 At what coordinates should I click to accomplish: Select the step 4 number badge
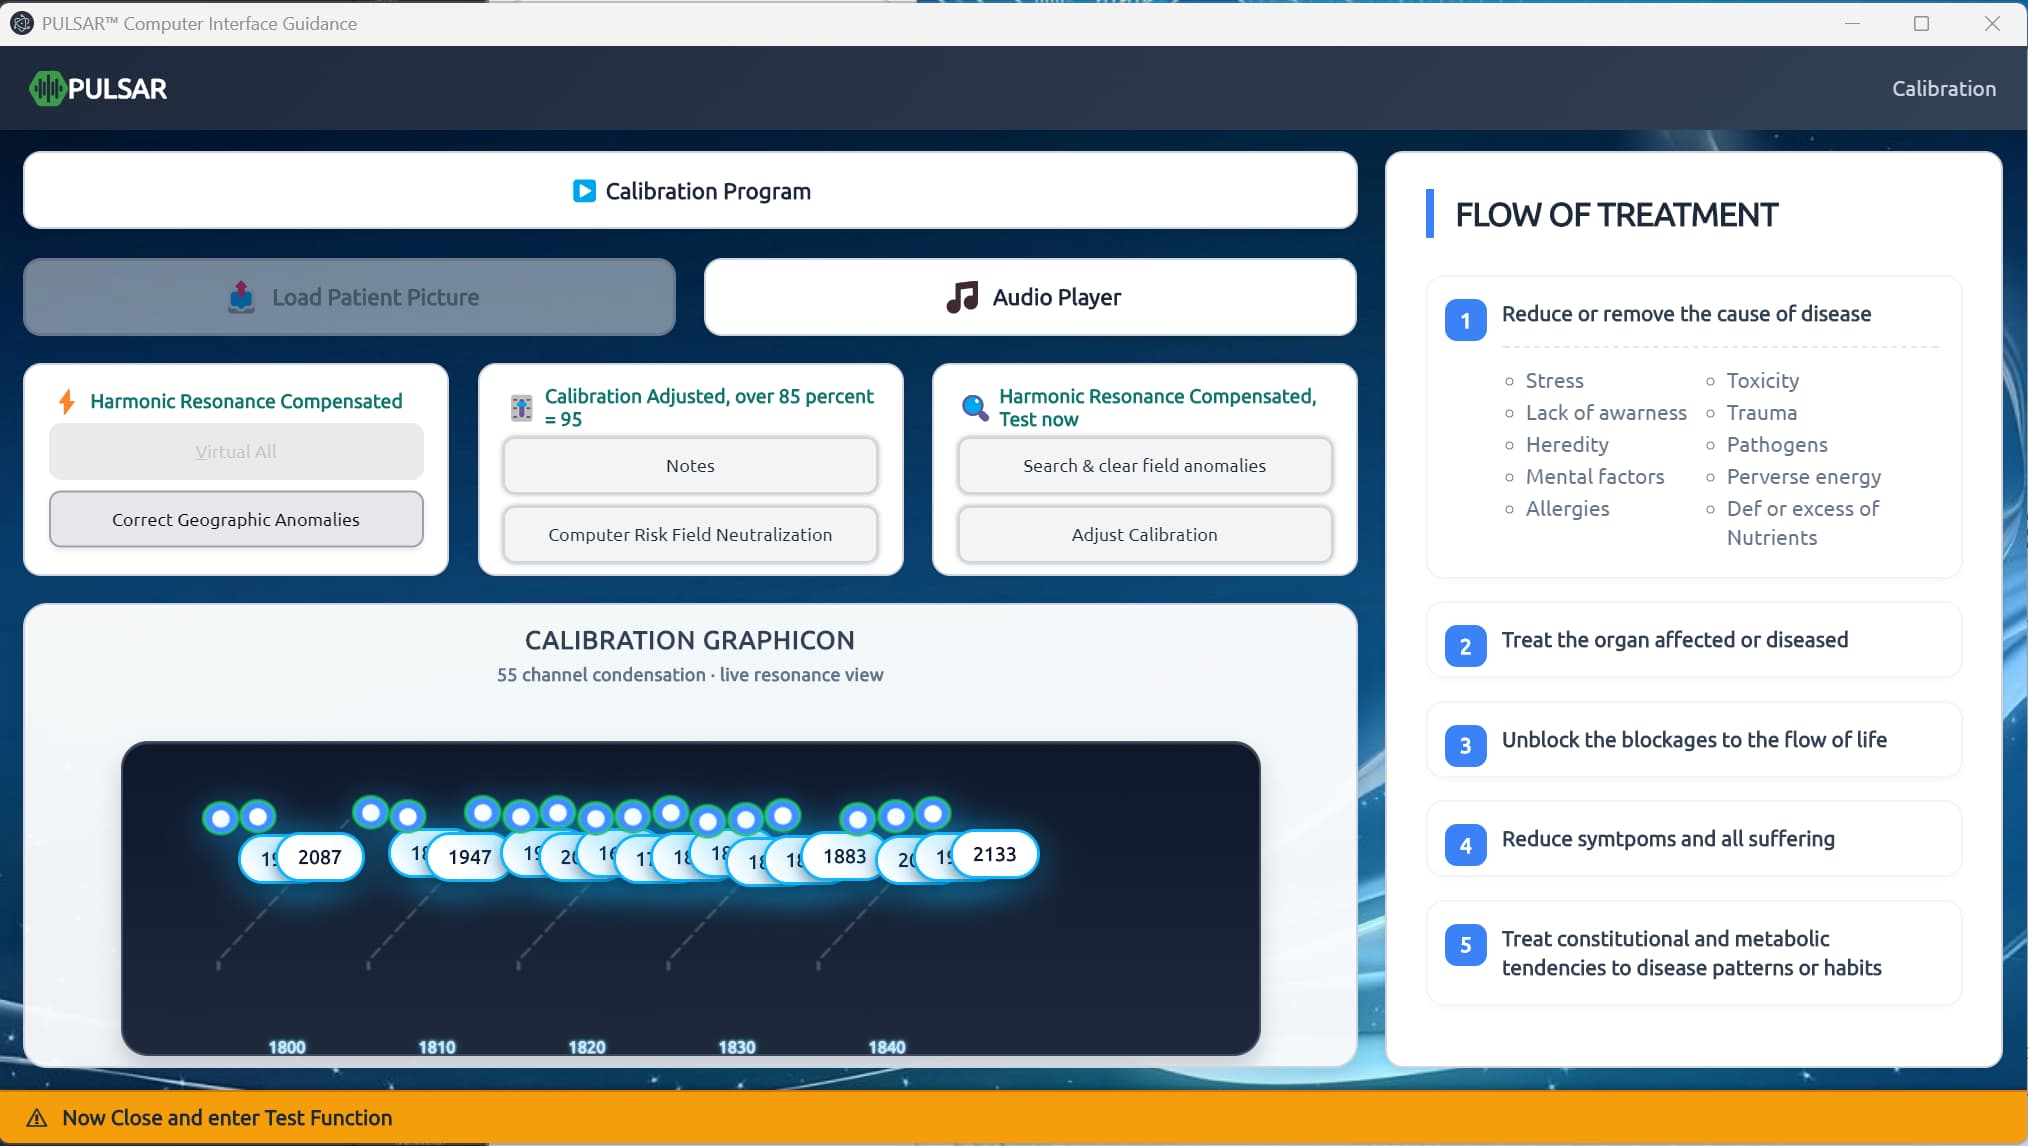(x=1465, y=845)
